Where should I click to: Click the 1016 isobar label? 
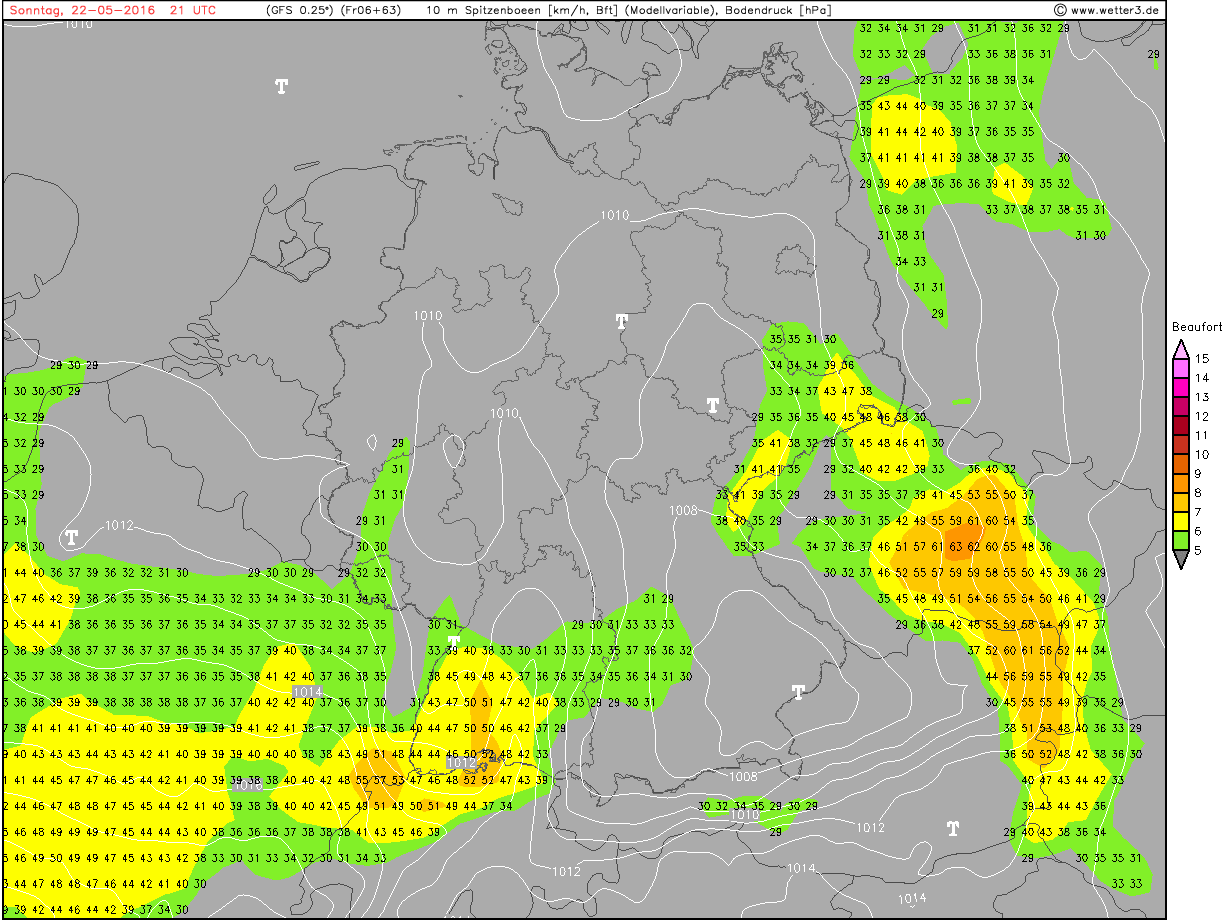coord(249,785)
